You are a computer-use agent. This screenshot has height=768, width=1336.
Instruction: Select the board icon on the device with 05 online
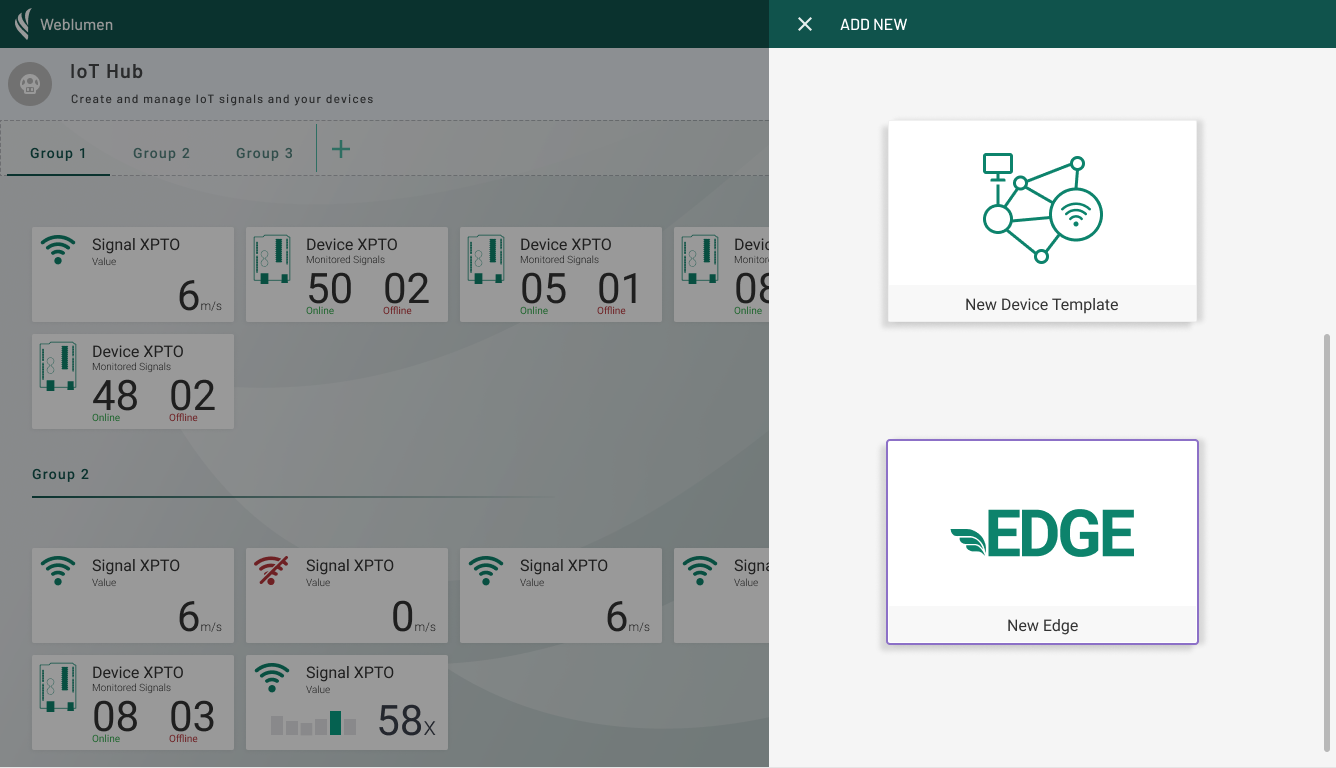pos(486,260)
